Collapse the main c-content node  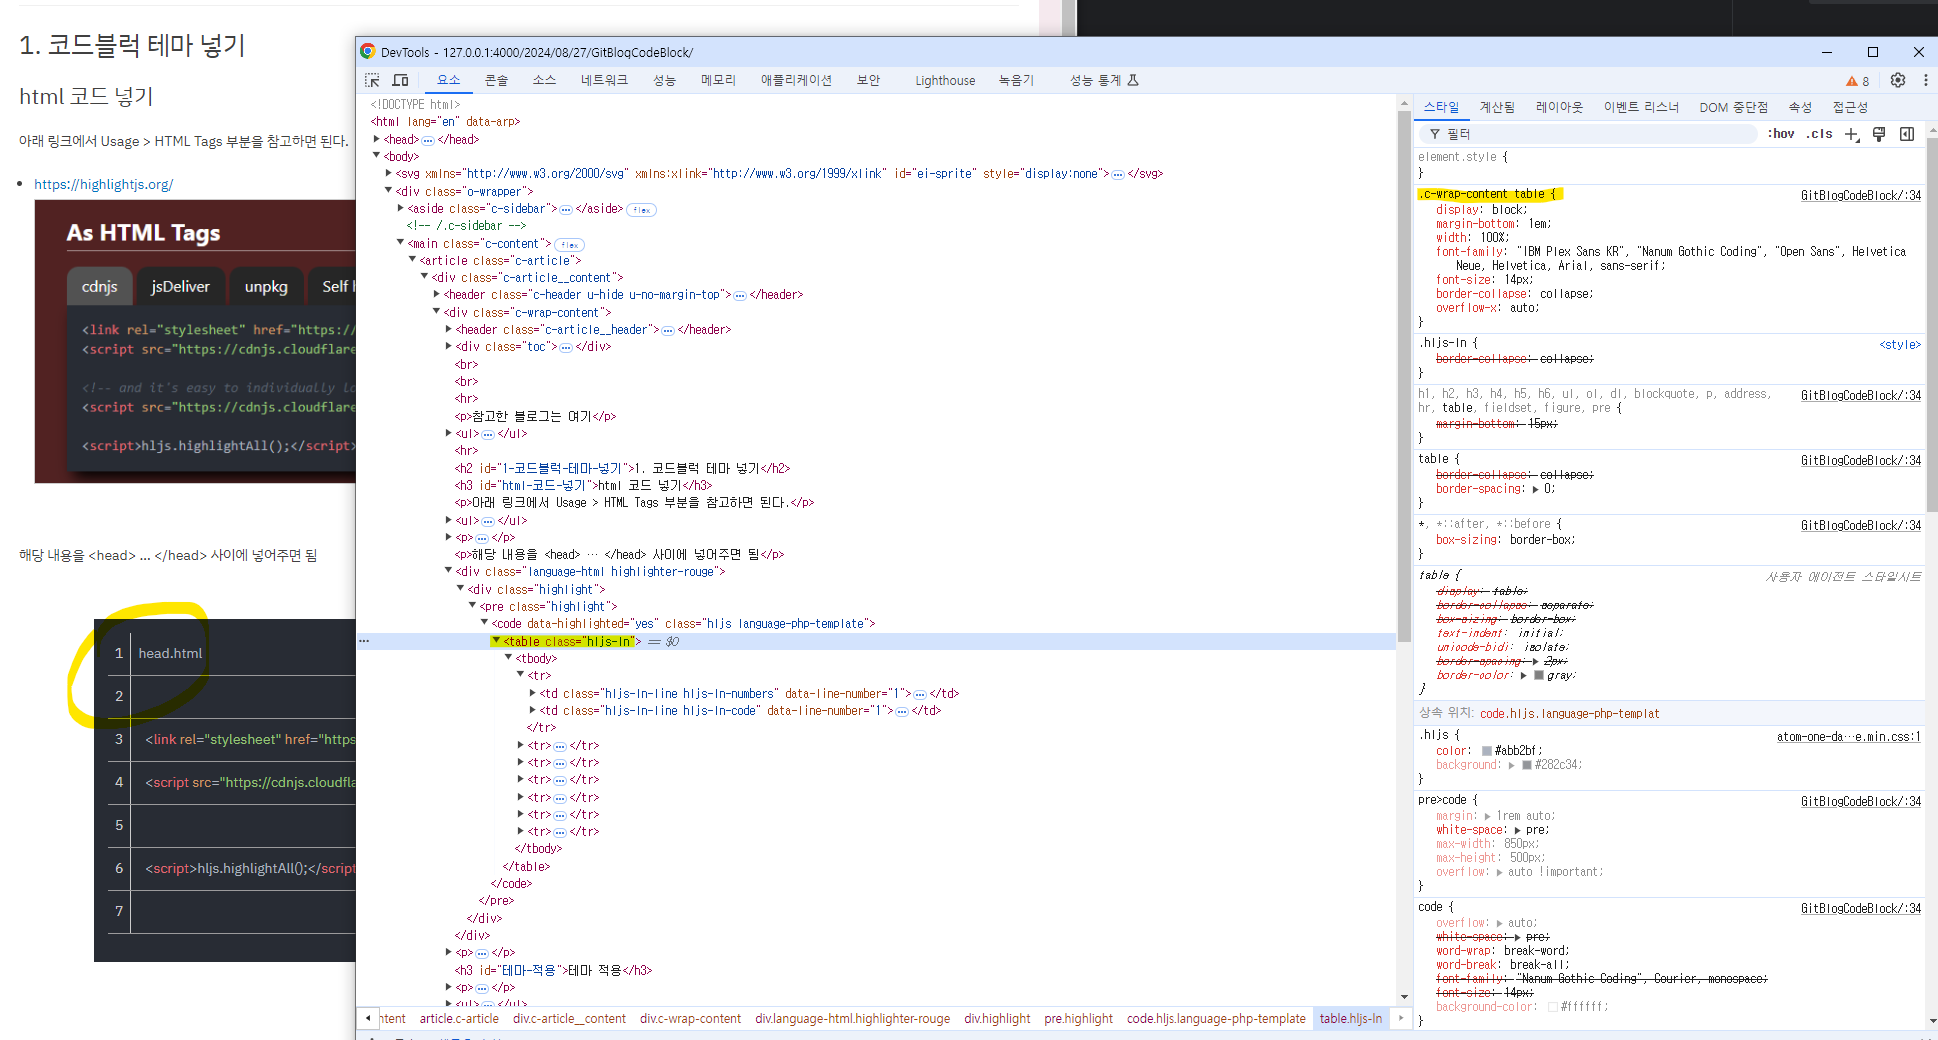[401, 243]
